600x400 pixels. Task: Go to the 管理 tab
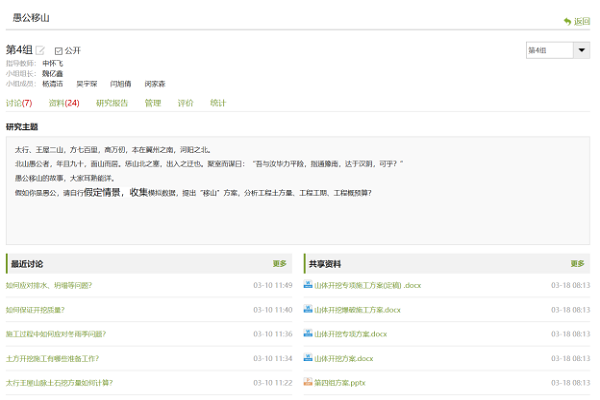(152, 103)
